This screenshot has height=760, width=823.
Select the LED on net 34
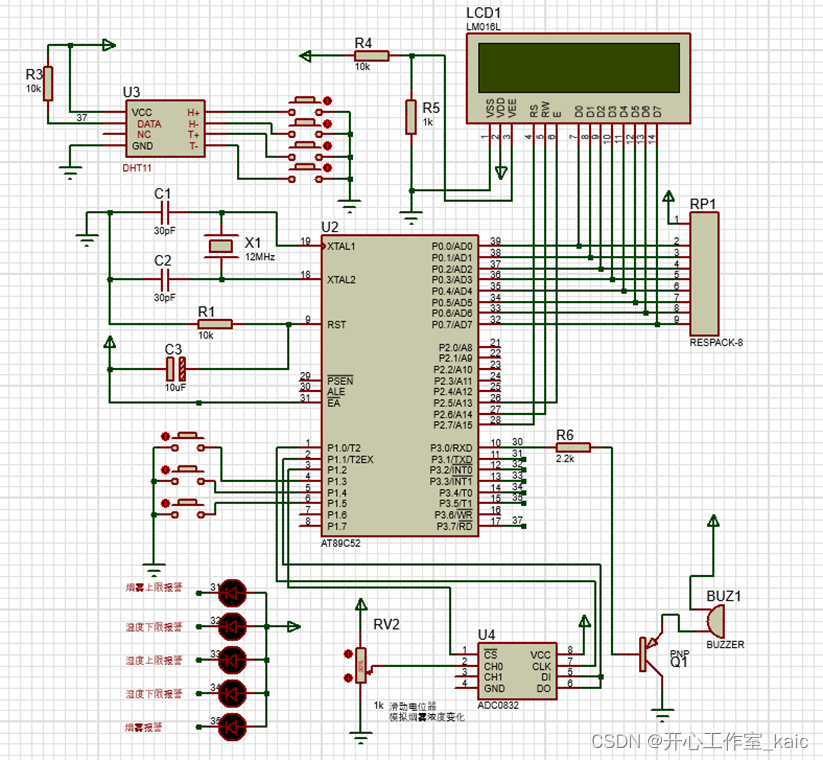click(x=232, y=694)
